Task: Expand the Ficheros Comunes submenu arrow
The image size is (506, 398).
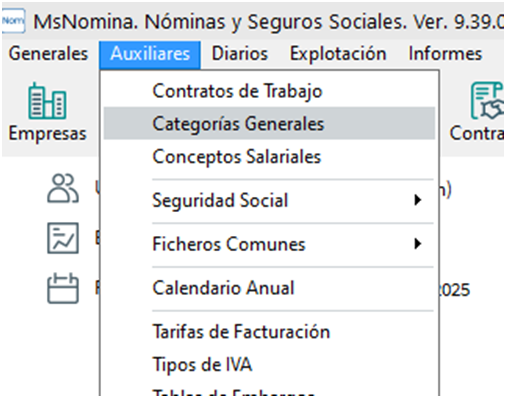Action: (417, 244)
